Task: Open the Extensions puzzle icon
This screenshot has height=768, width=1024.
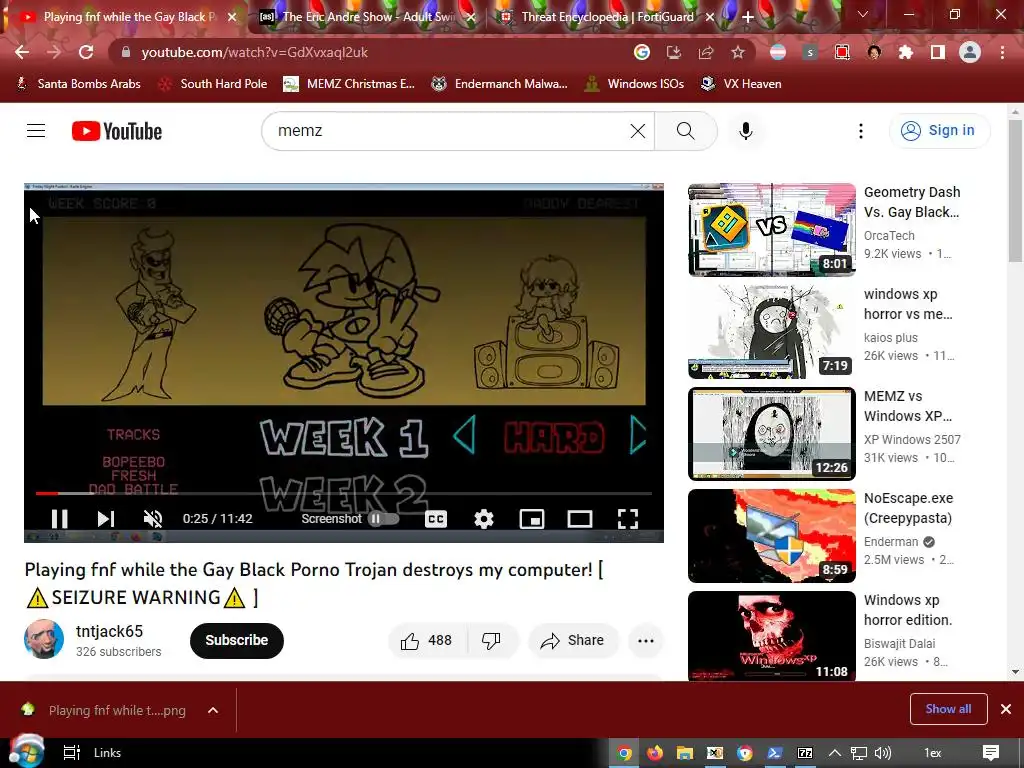Action: pyautogui.click(x=906, y=52)
